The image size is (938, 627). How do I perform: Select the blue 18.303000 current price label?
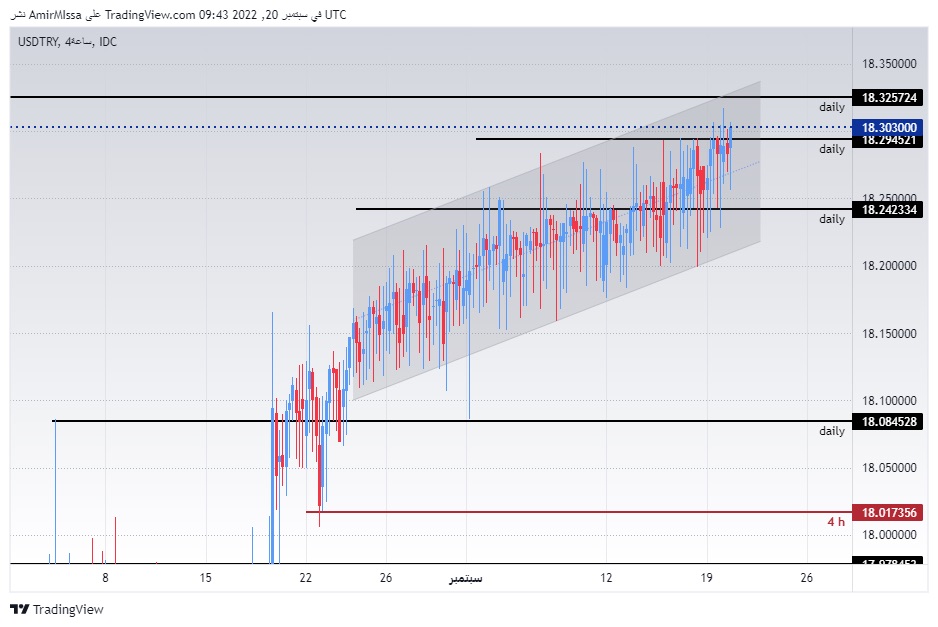[x=891, y=128]
